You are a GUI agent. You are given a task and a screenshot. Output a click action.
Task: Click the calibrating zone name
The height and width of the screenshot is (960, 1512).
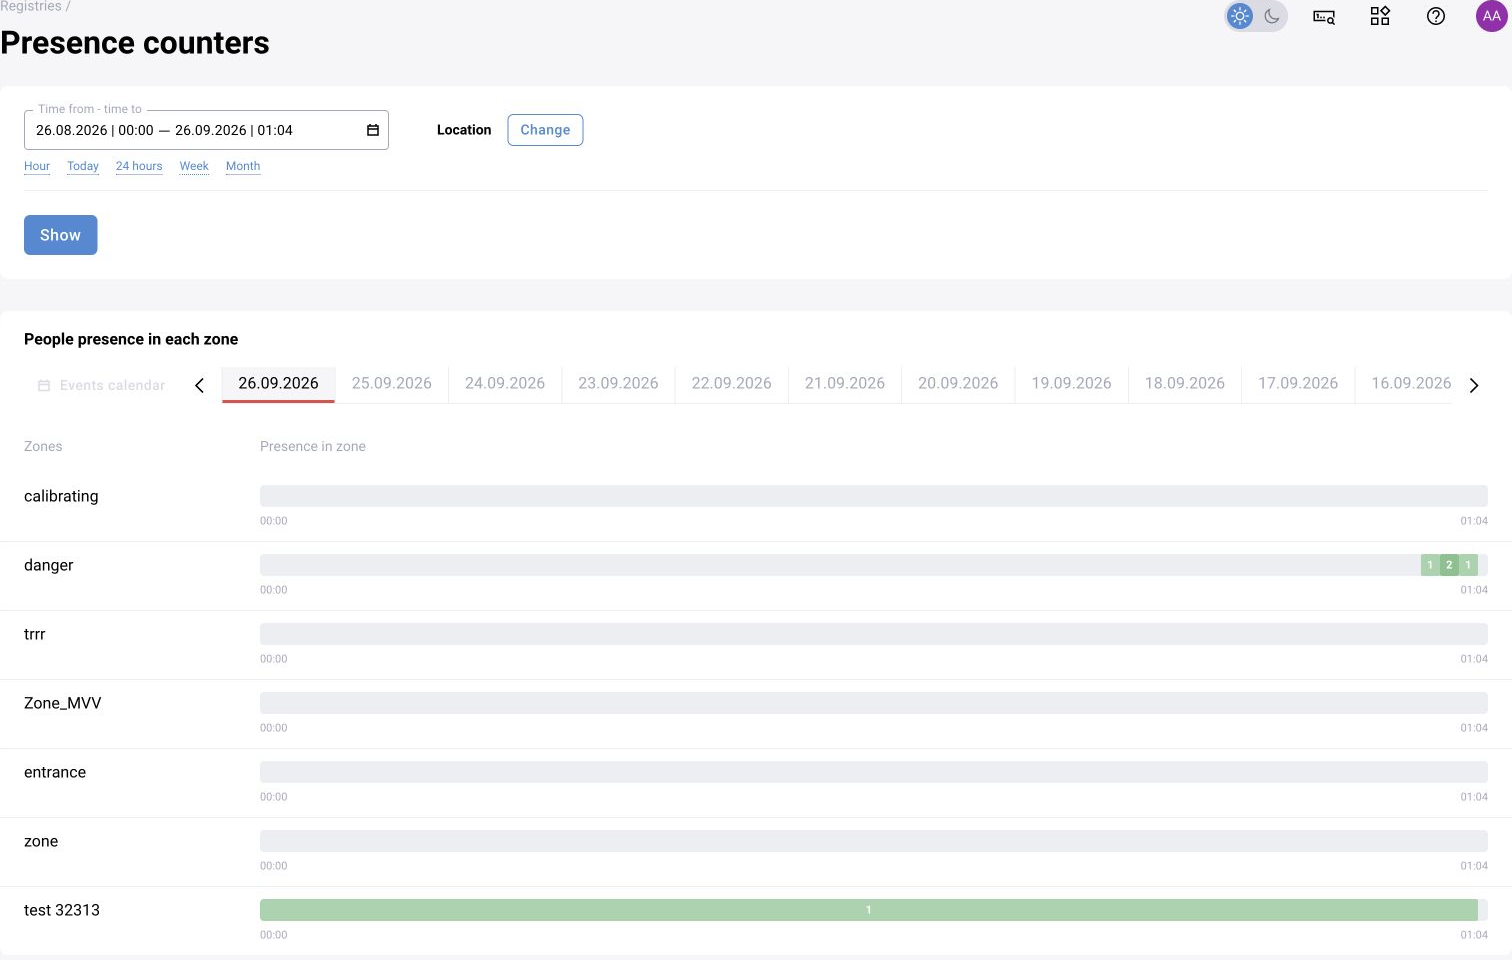61,496
